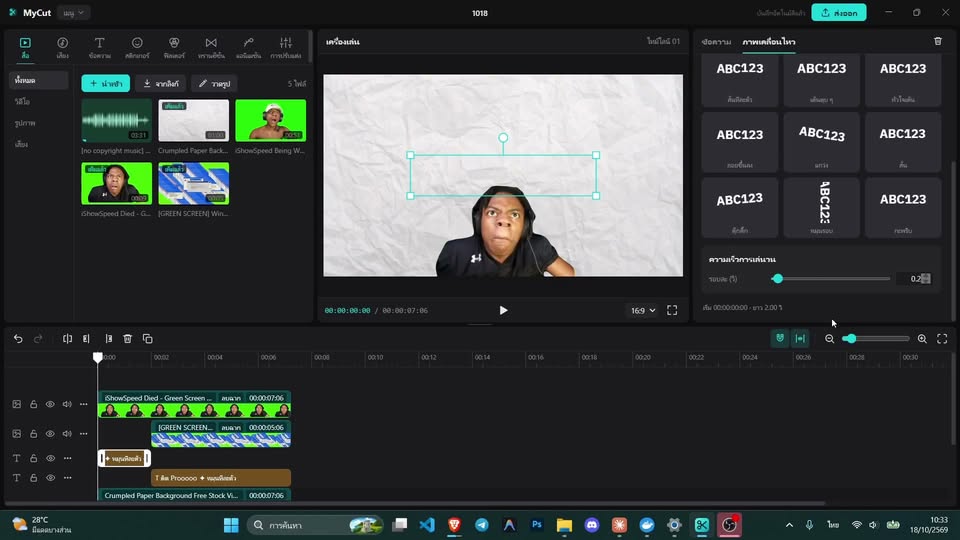This screenshot has height=540, width=960.
Task: Select the Crumpled Paper Background clip on timeline
Action: pyautogui.click(x=195, y=495)
